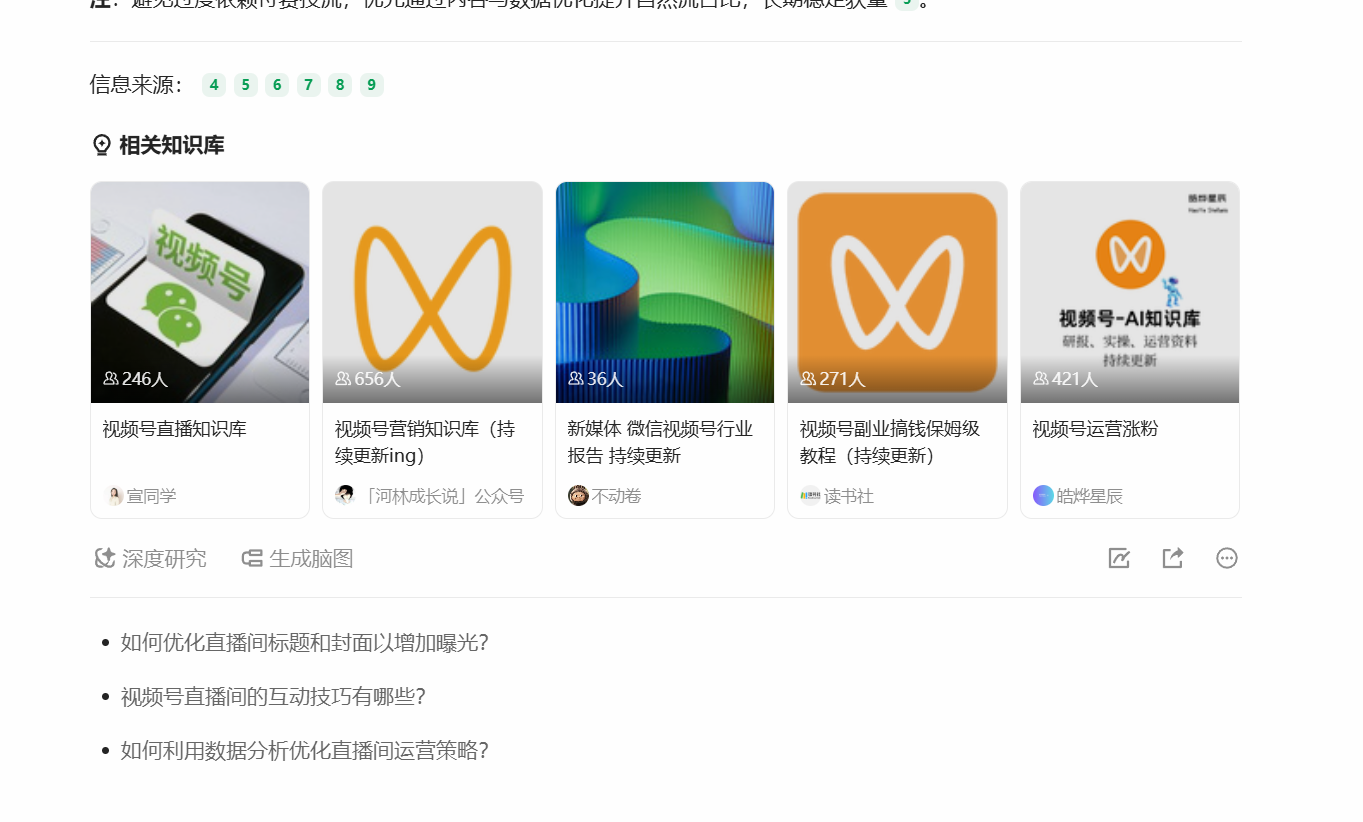Open the more options ellipsis menu

(1227, 558)
